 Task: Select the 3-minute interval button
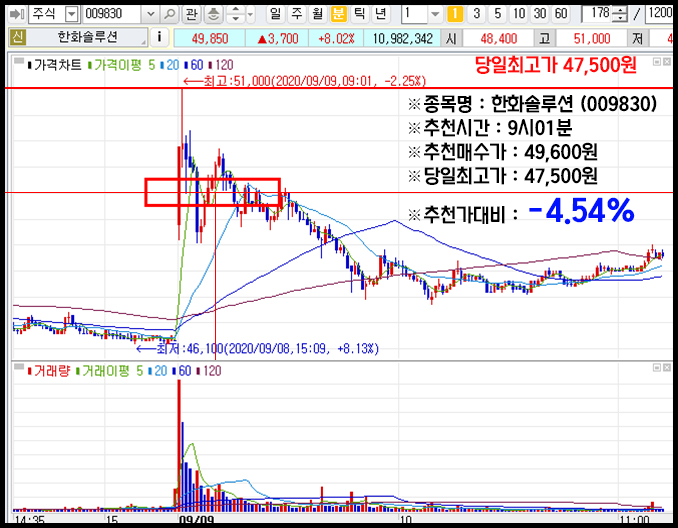click(476, 14)
